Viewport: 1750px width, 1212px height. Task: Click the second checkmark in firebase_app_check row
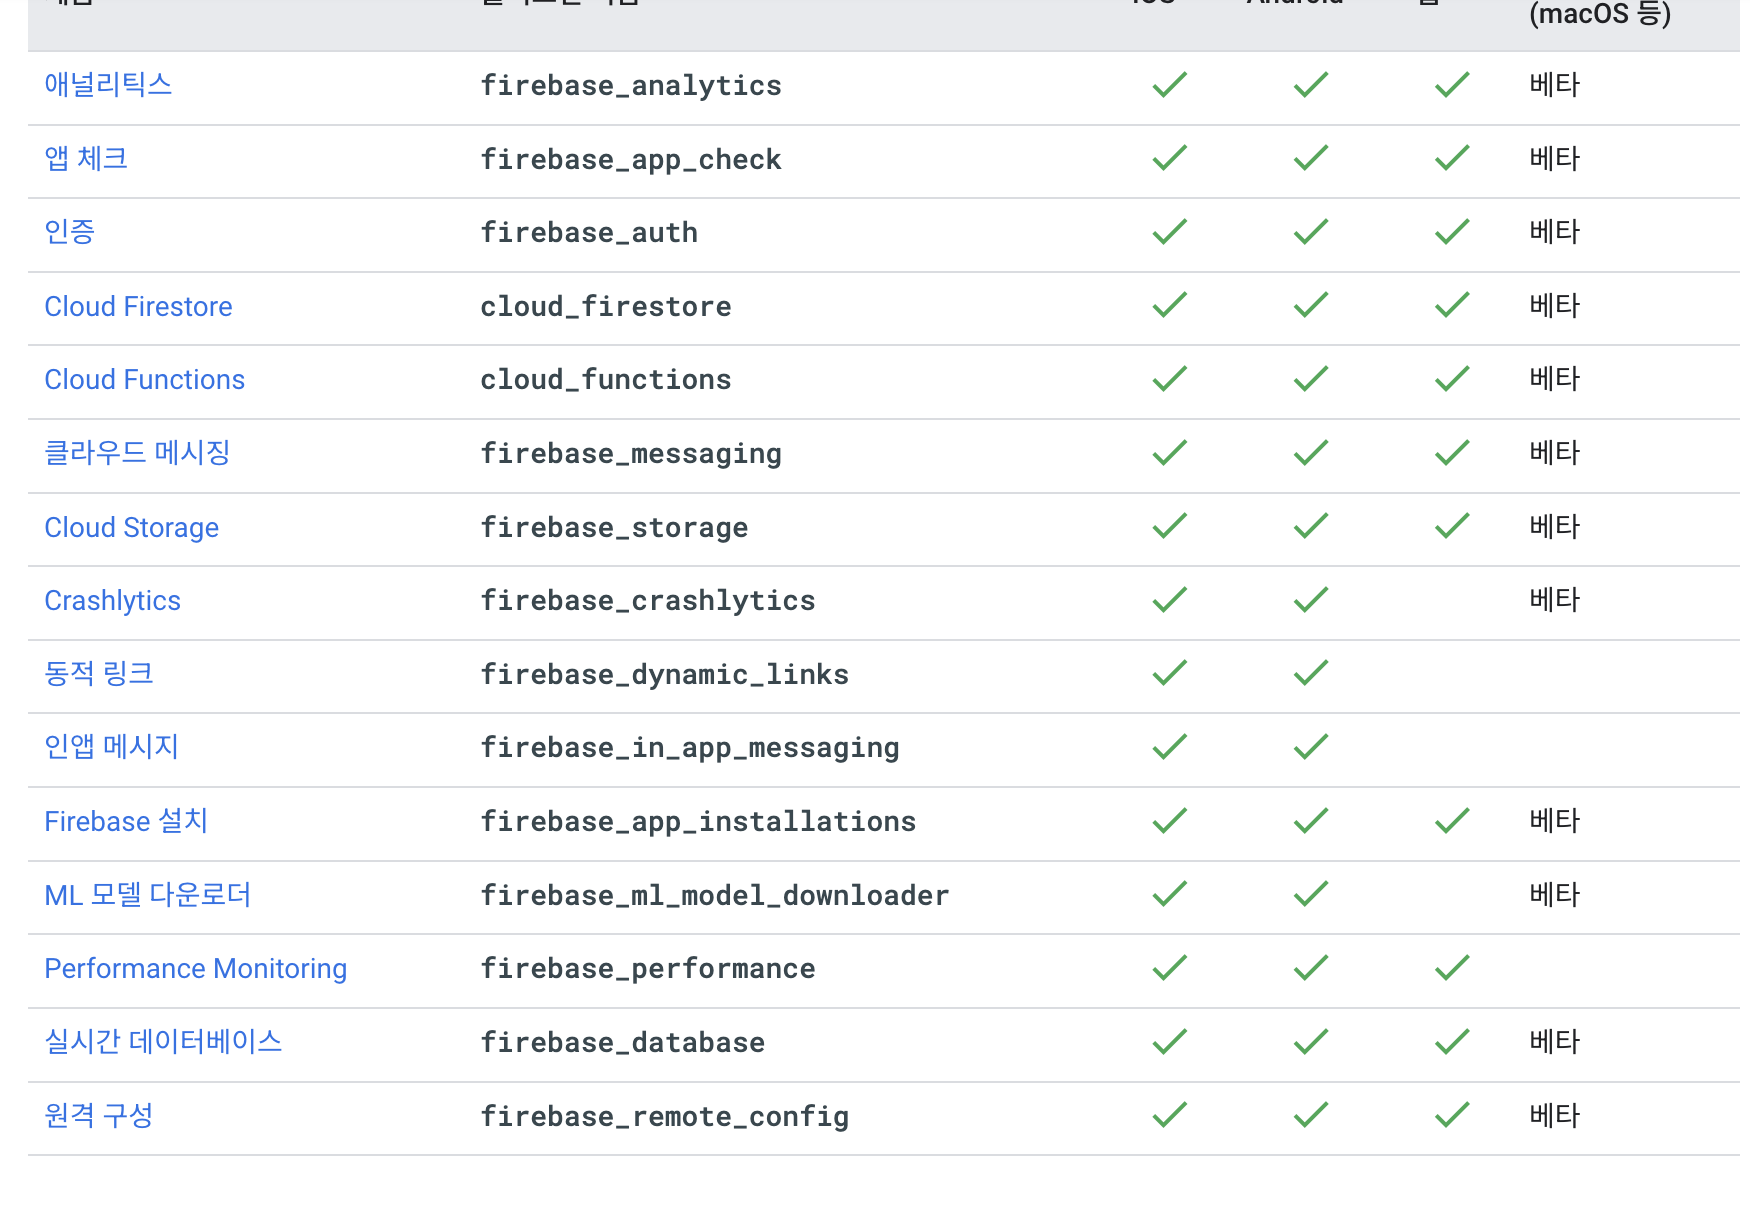pos(1311,158)
